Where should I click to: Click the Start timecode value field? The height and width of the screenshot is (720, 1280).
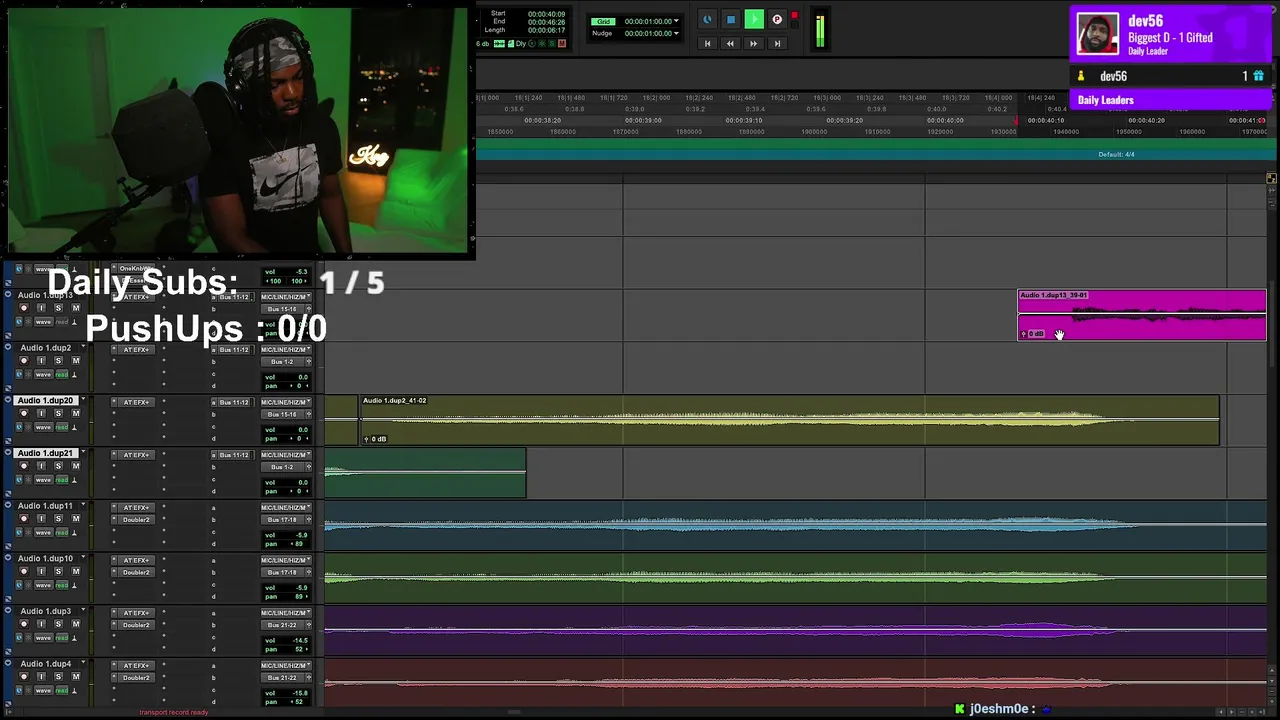pyautogui.click(x=546, y=14)
